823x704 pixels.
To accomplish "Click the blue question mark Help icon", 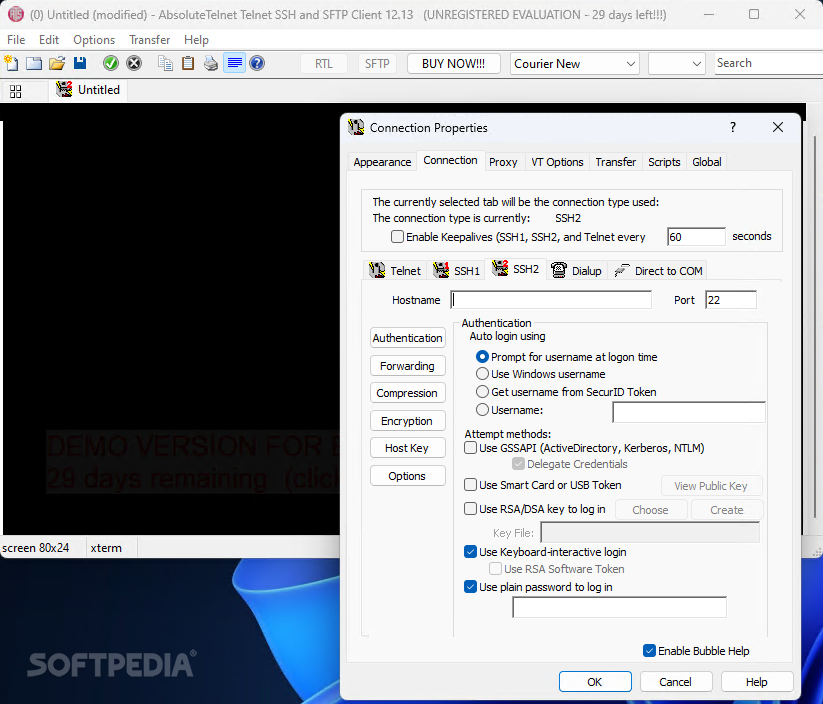I will 257,64.
